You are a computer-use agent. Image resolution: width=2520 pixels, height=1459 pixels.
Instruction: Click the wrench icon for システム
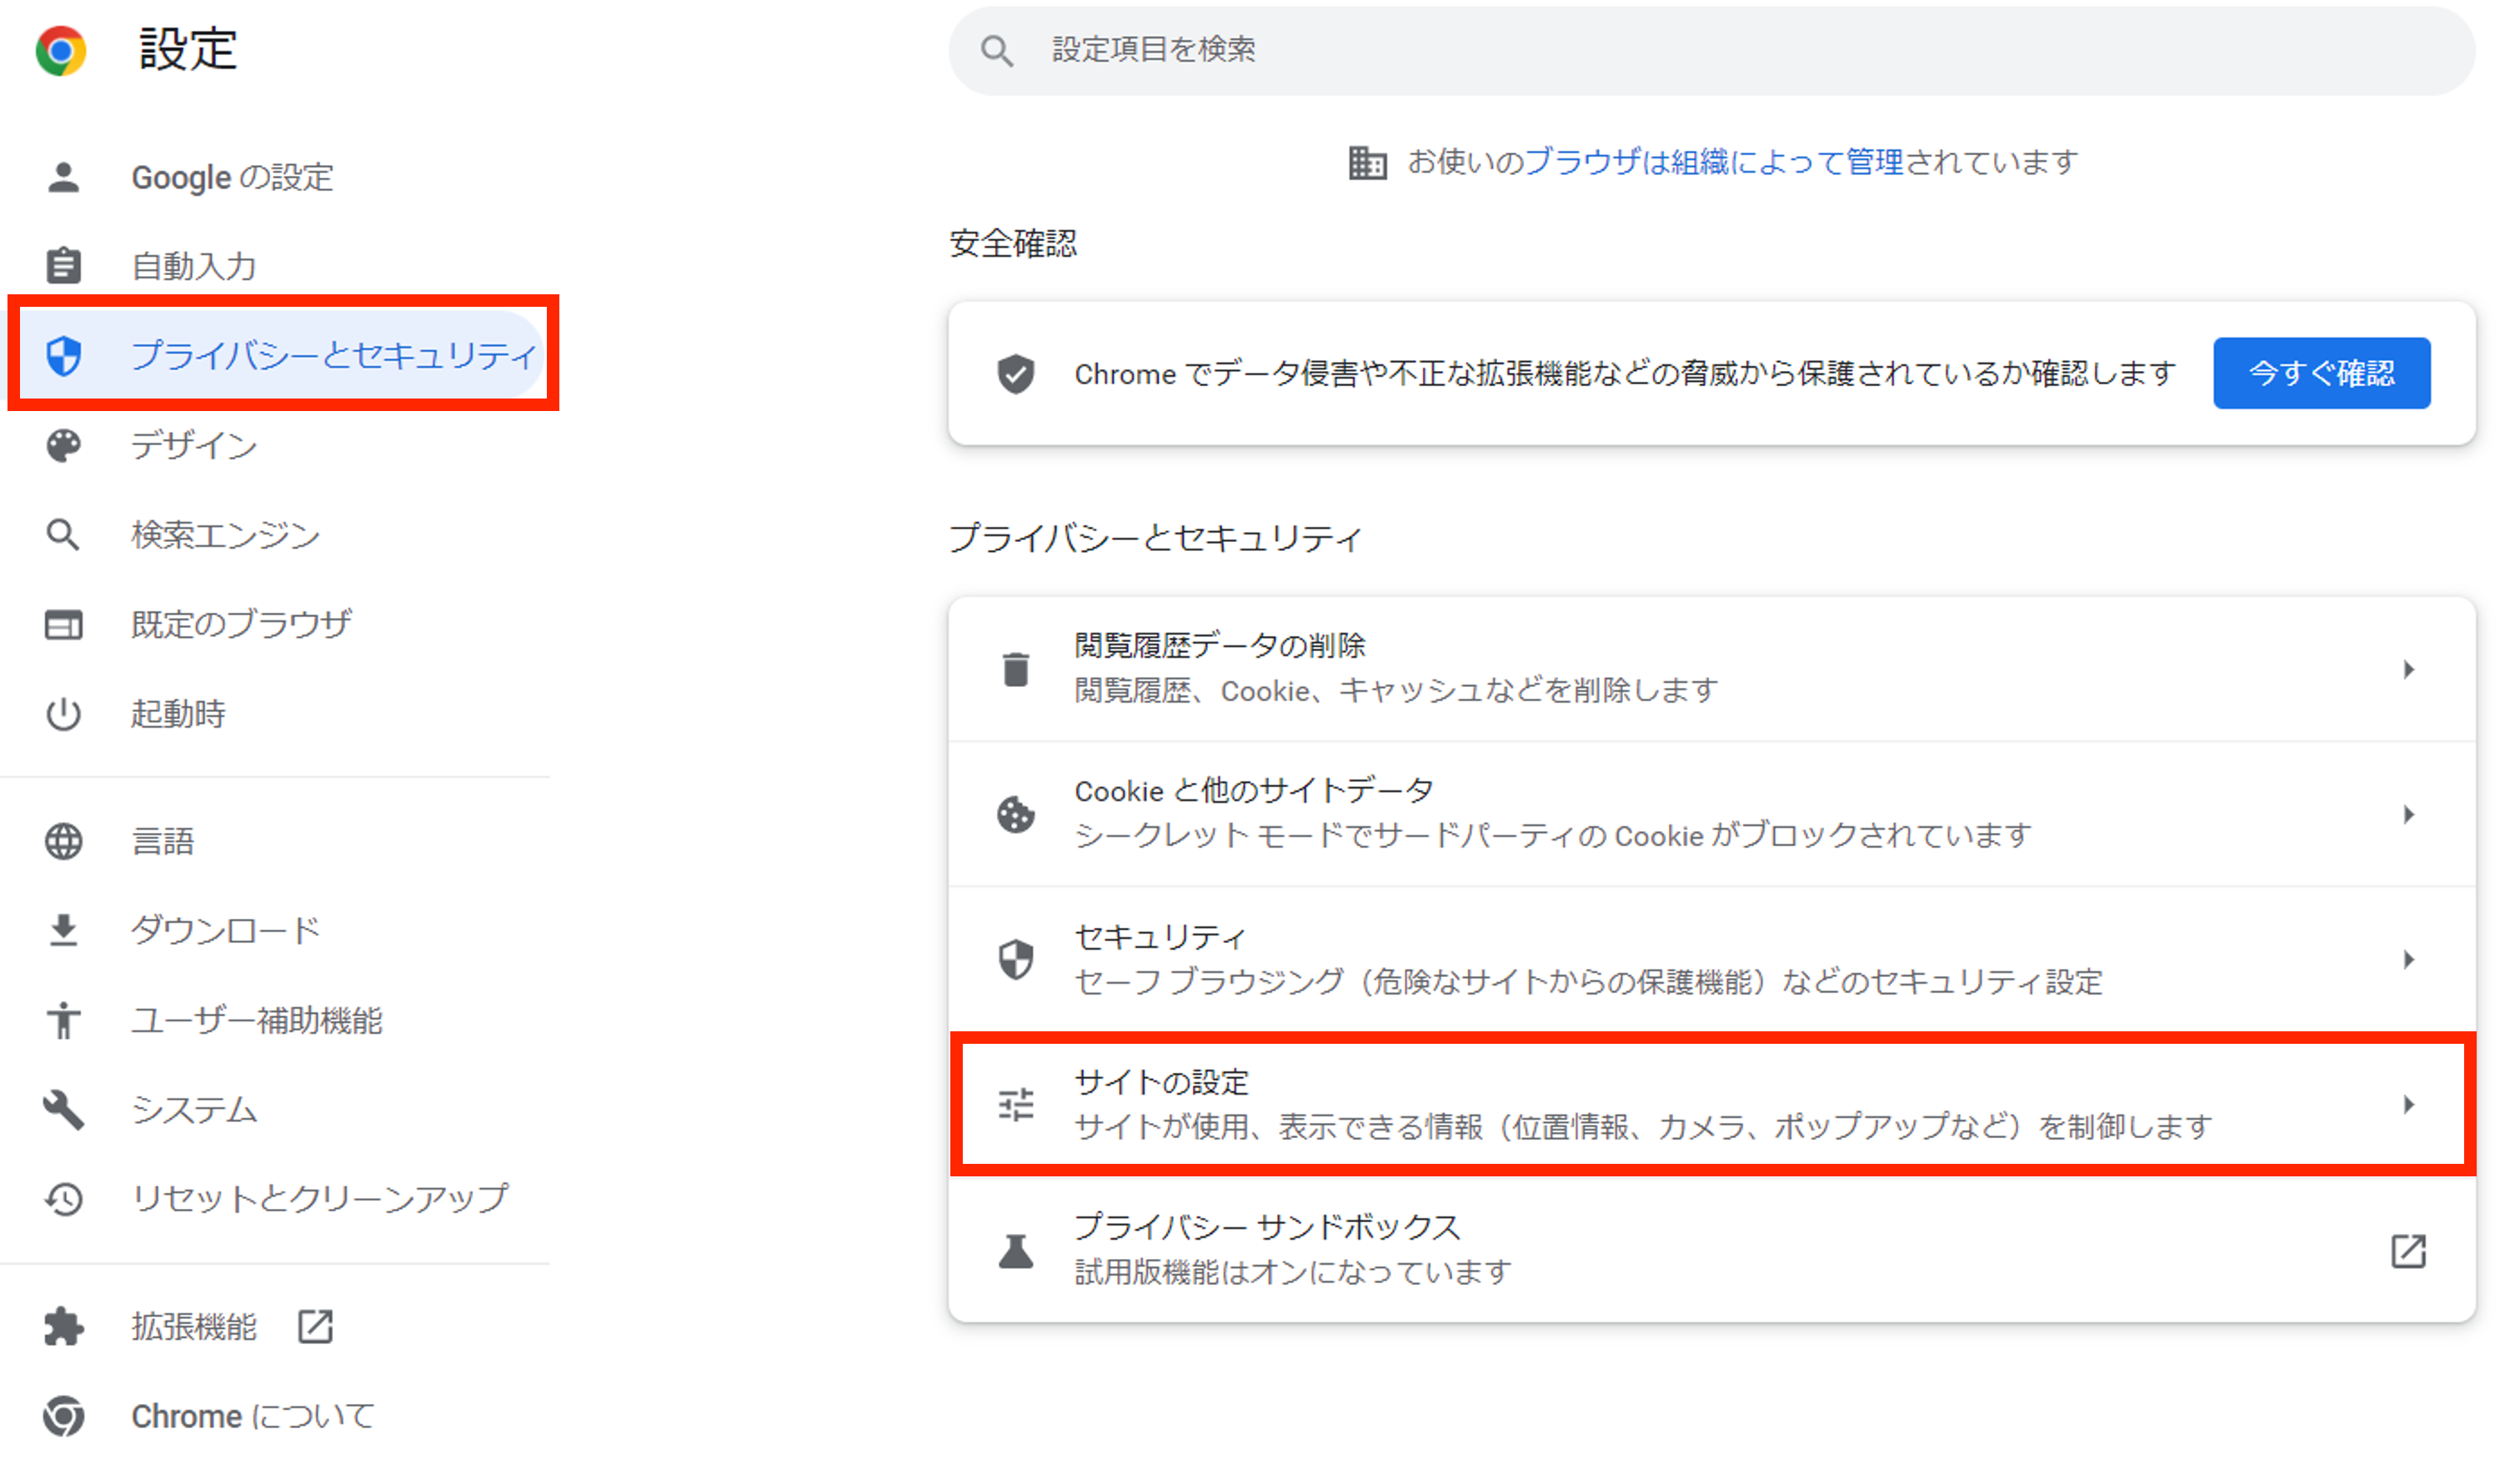click(x=63, y=1109)
